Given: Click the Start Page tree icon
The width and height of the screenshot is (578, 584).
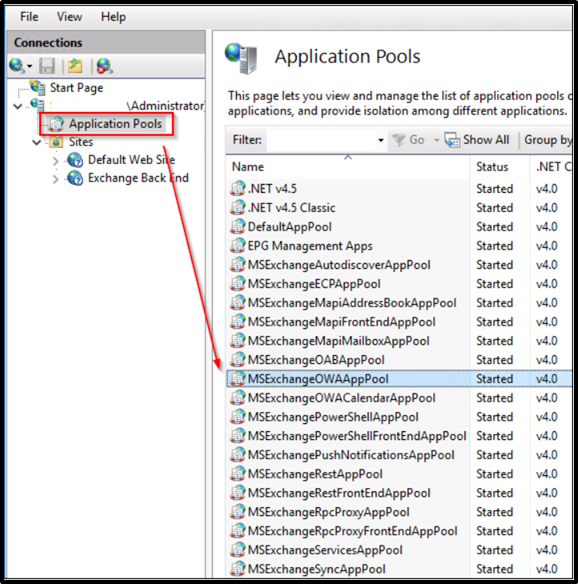Looking at the screenshot, I should point(37,87).
